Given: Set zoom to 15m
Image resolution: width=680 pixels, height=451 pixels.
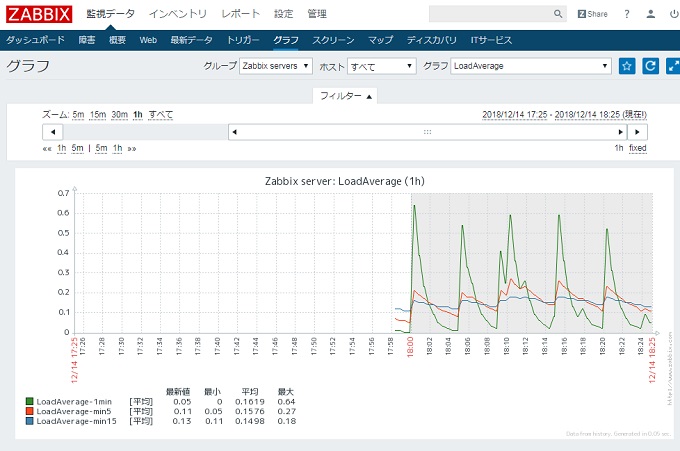Looking at the screenshot, I should click(x=98, y=114).
